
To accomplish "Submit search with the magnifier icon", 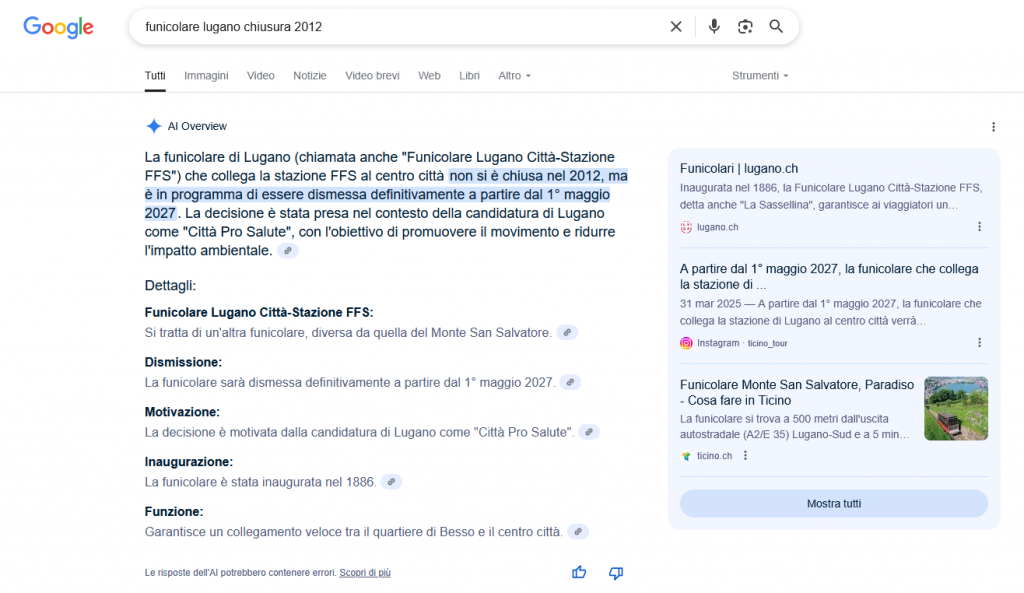I will [x=776, y=27].
